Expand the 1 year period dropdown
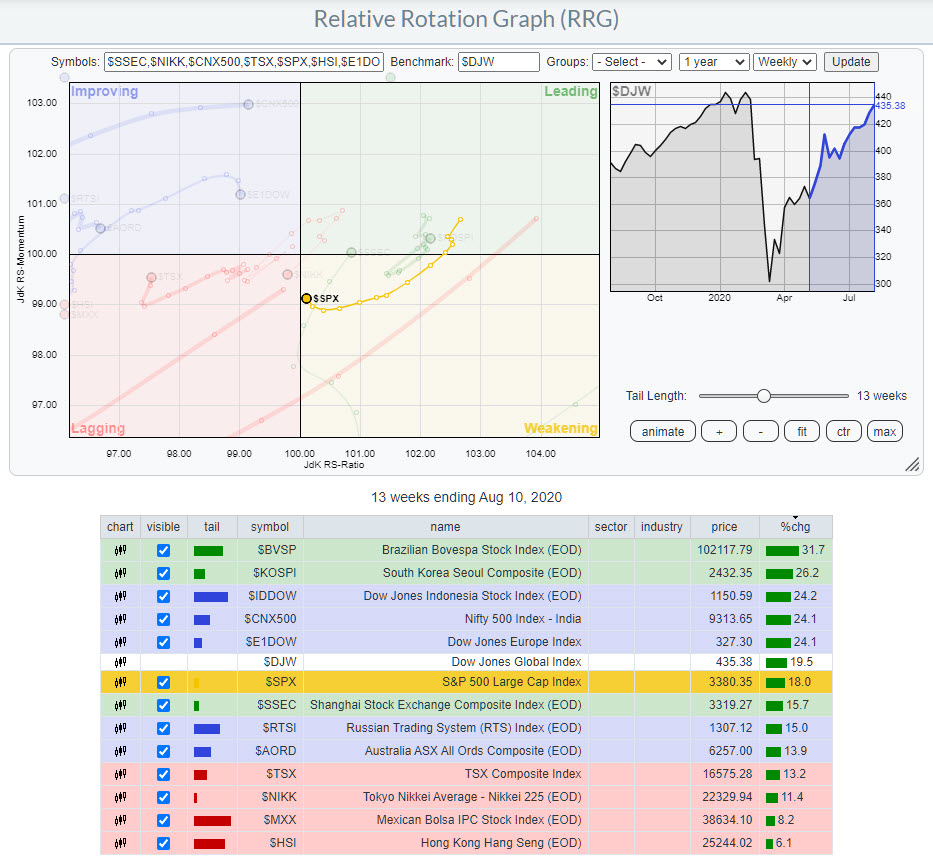Viewport: 933px width, 865px height. pos(713,61)
